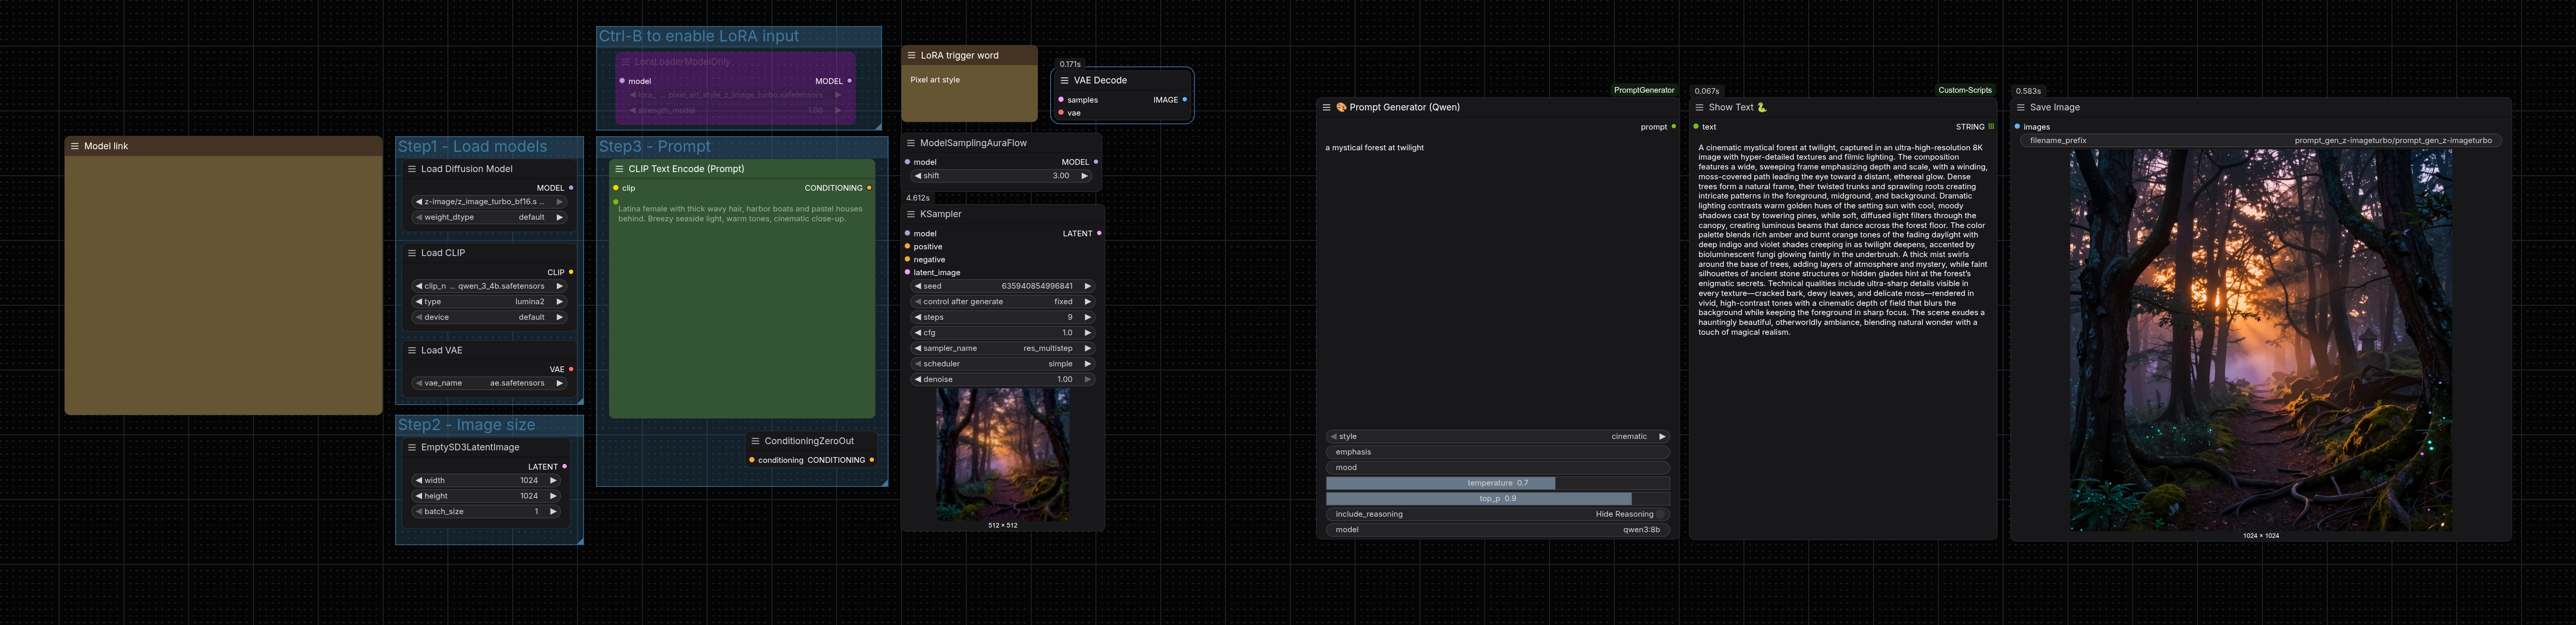Click the filename_prefix field in Save Image
The height and width of the screenshot is (625, 2576).
pos(2260,141)
